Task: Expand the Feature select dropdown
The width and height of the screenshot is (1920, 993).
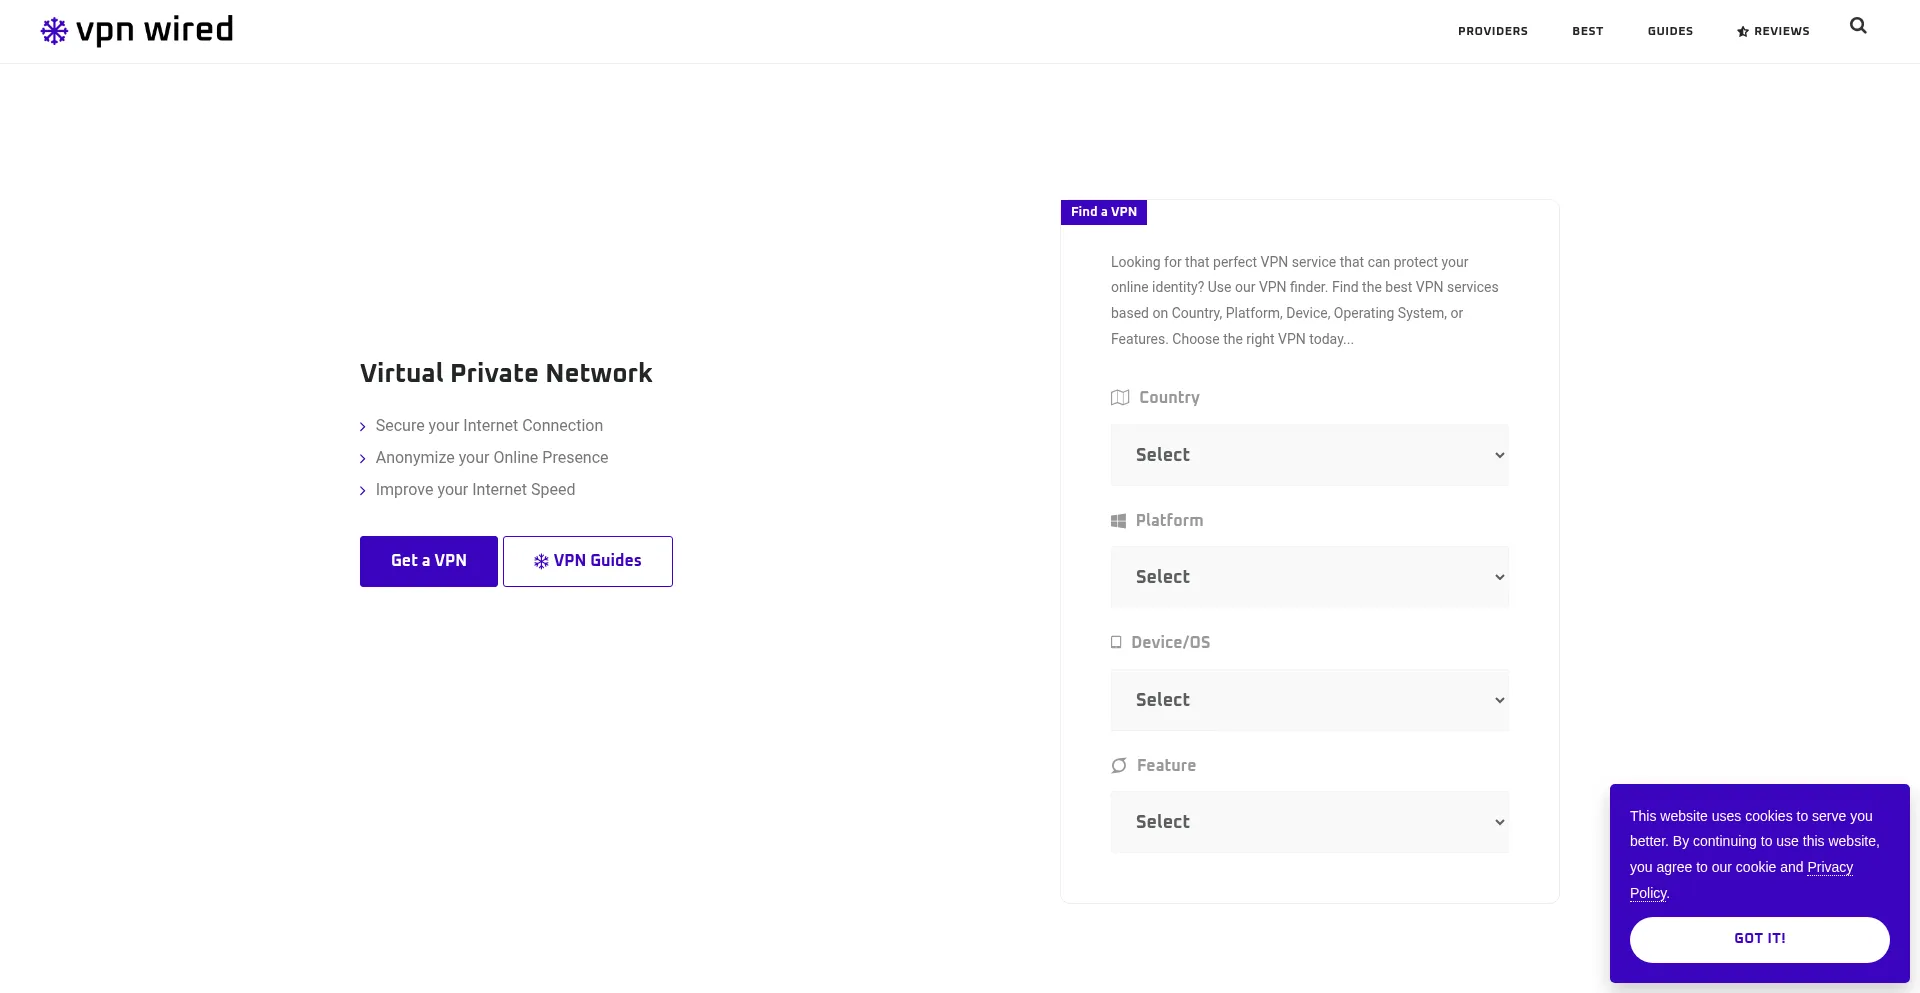Action: click(1309, 822)
